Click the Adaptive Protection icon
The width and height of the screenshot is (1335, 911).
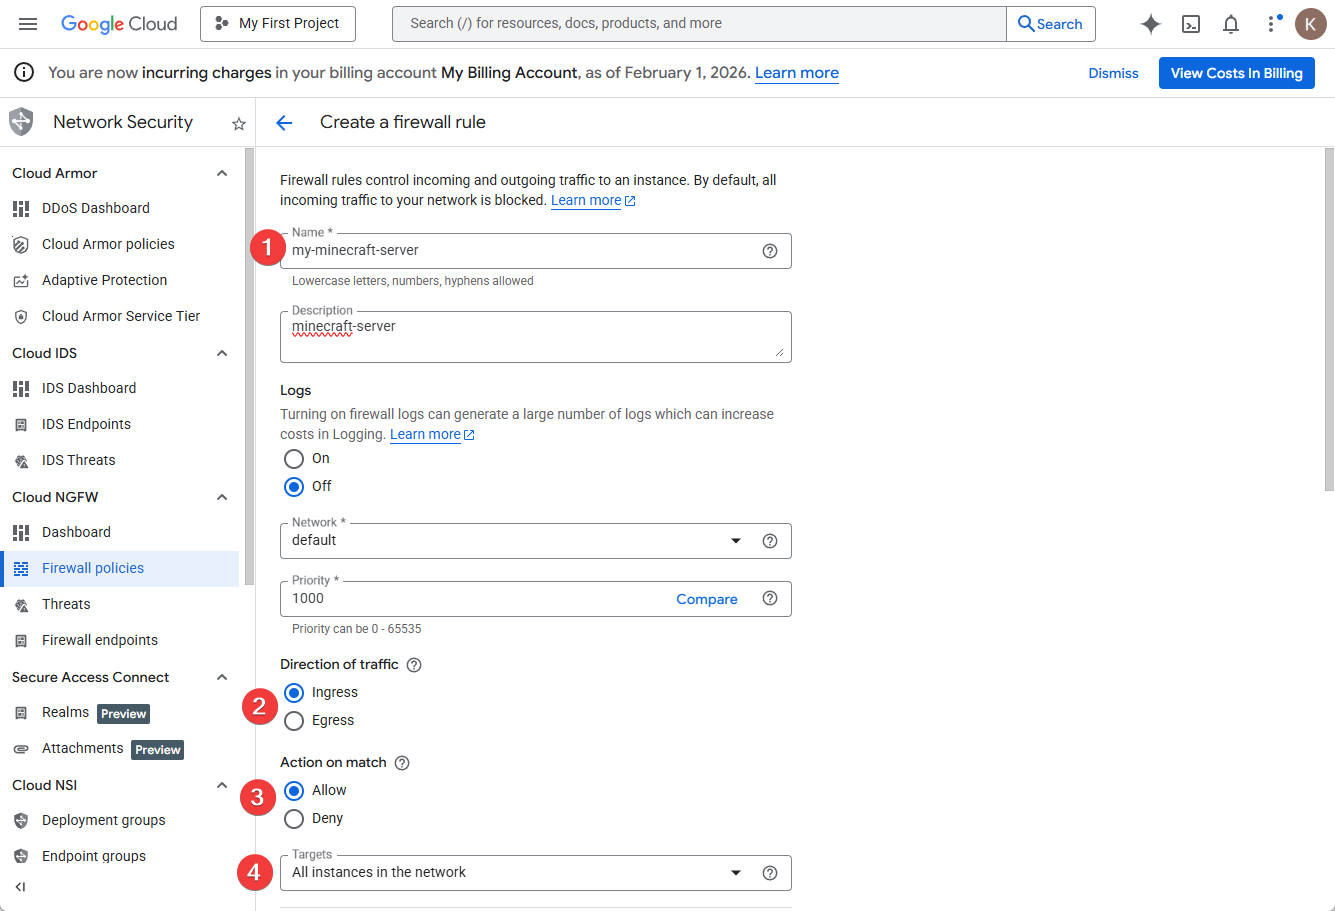21,281
